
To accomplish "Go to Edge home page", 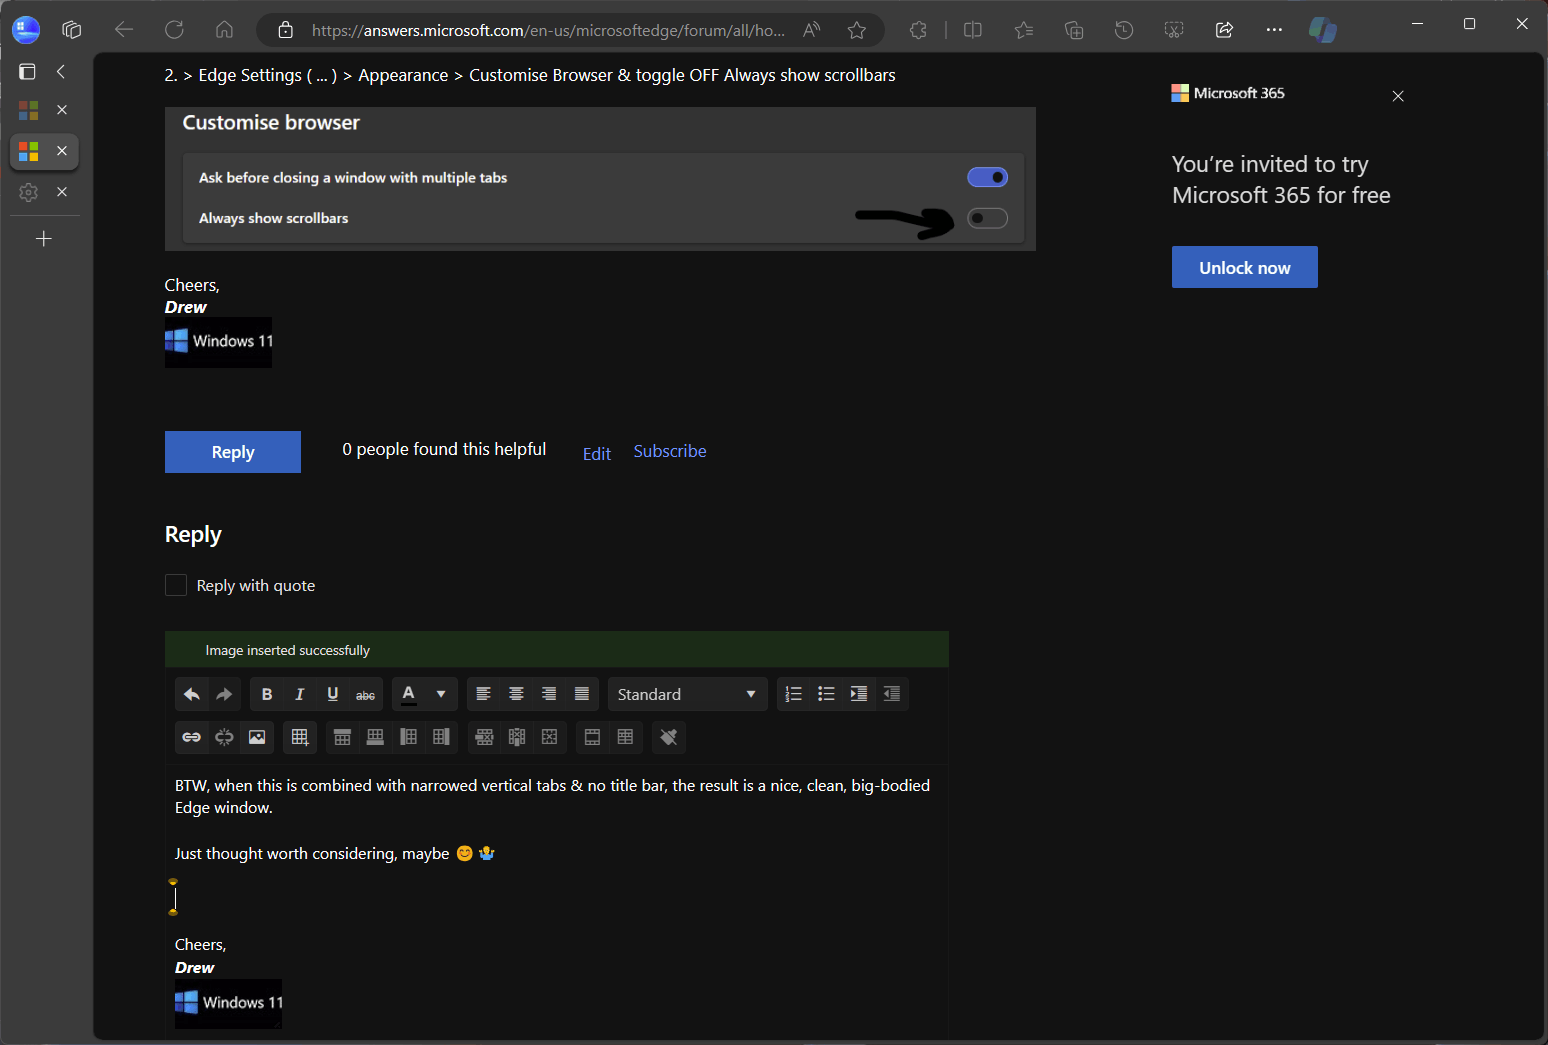I will point(224,29).
